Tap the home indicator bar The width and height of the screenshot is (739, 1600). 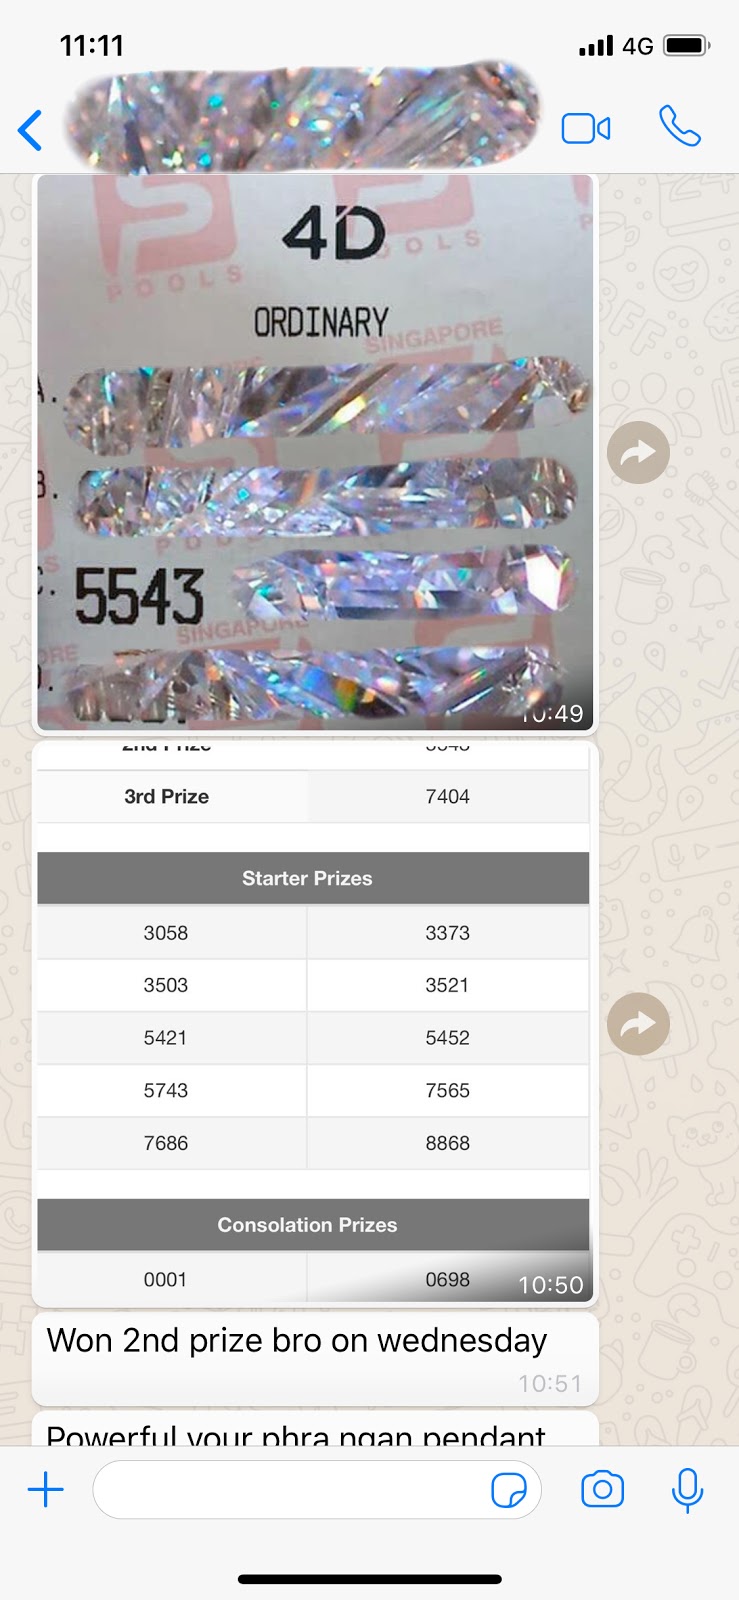click(x=369, y=1580)
